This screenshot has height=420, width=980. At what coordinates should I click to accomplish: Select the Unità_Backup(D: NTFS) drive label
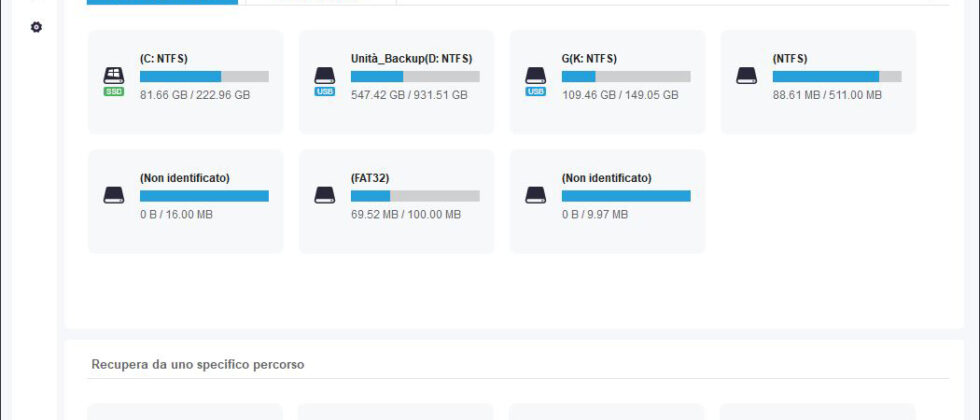(x=412, y=58)
